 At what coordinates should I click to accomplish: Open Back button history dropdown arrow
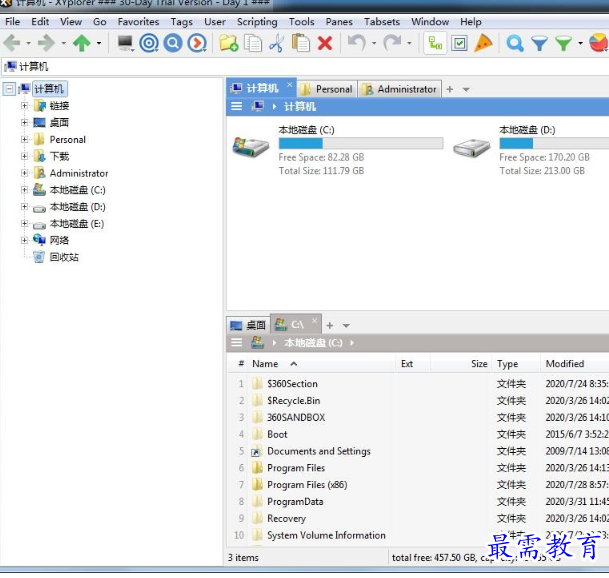[28, 43]
